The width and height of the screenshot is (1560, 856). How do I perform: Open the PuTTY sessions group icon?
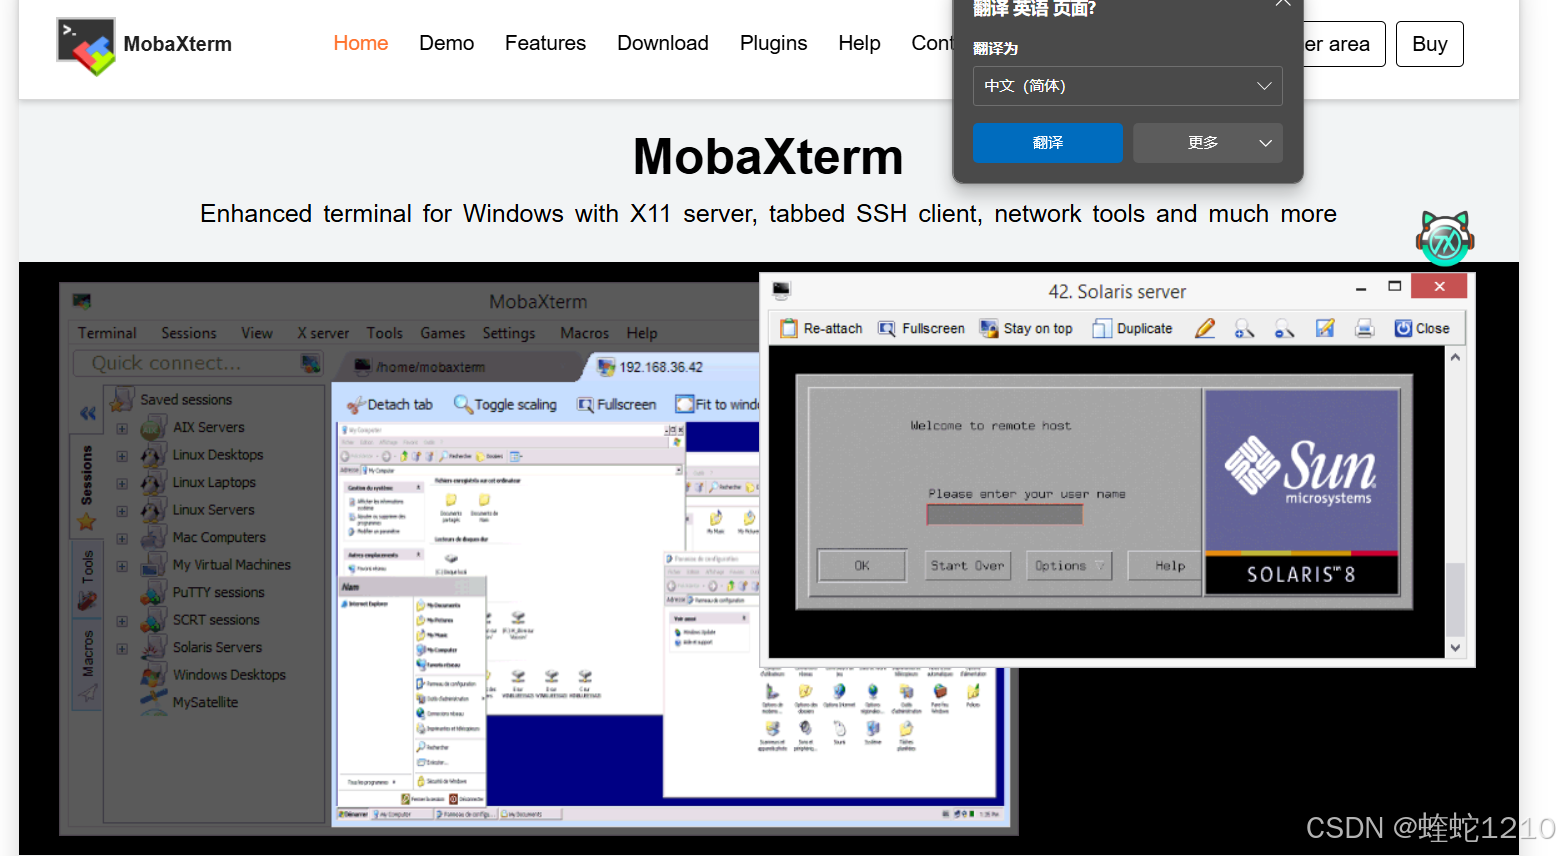pos(155,592)
